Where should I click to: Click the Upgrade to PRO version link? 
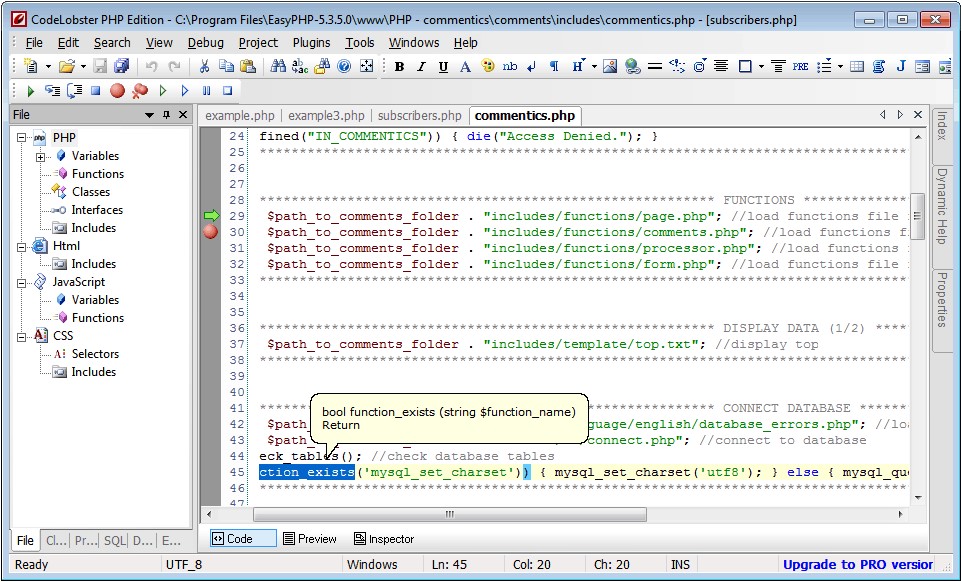(x=857, y=564)
